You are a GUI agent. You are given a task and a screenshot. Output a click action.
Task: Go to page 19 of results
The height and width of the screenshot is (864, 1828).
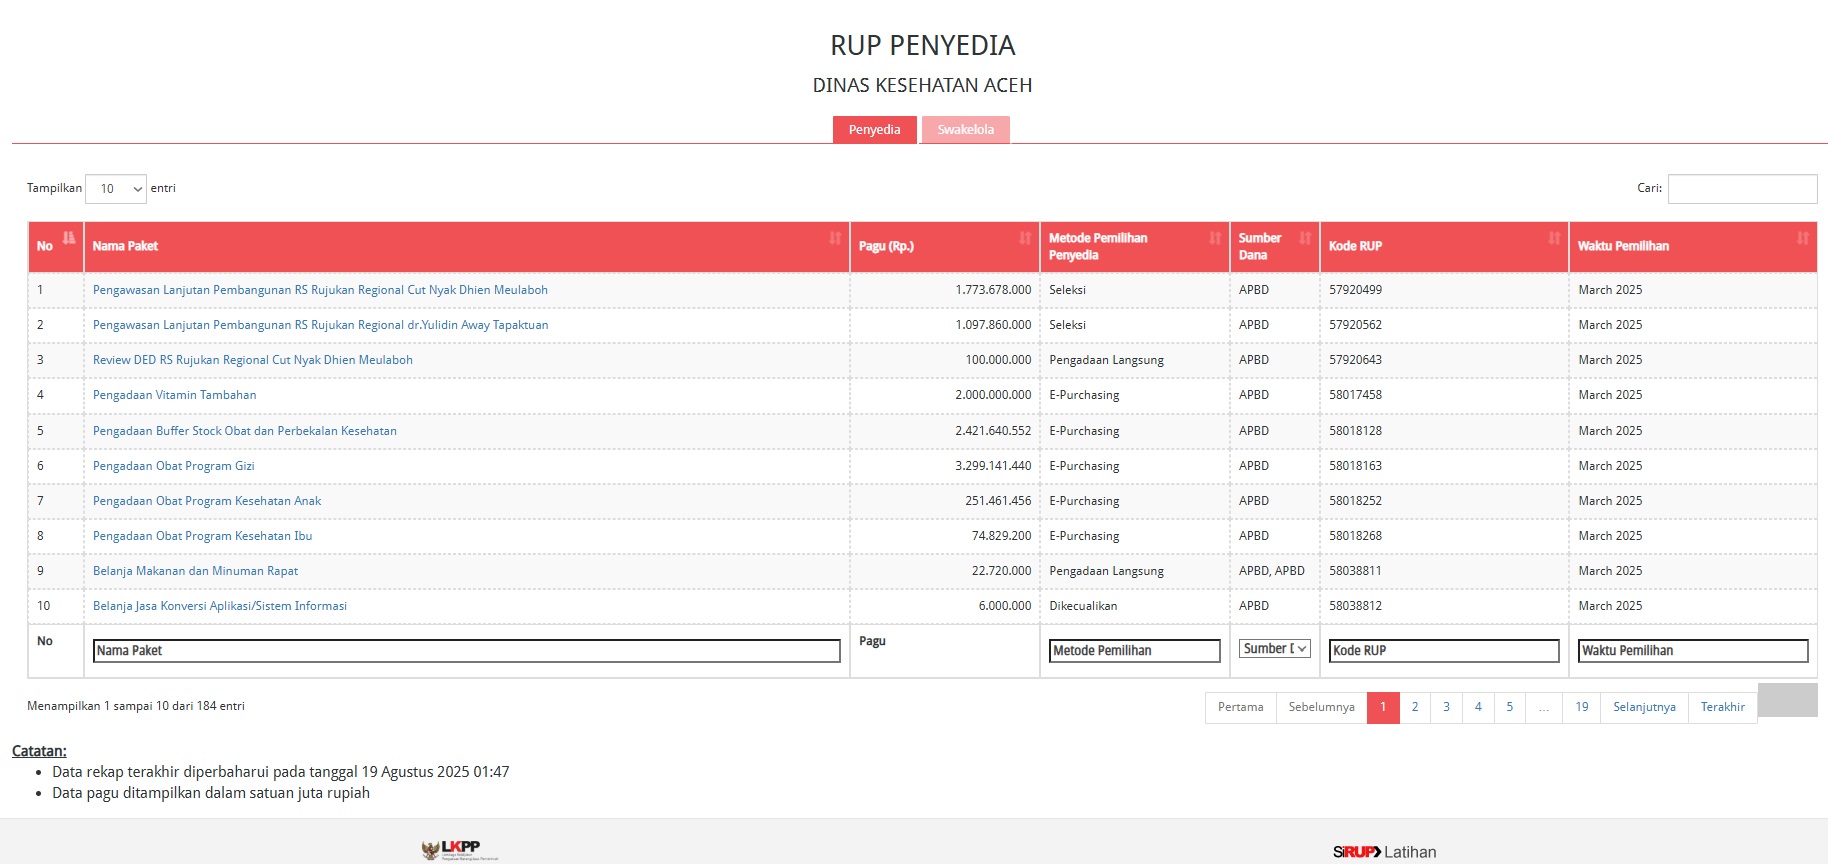pos(1581,707)
